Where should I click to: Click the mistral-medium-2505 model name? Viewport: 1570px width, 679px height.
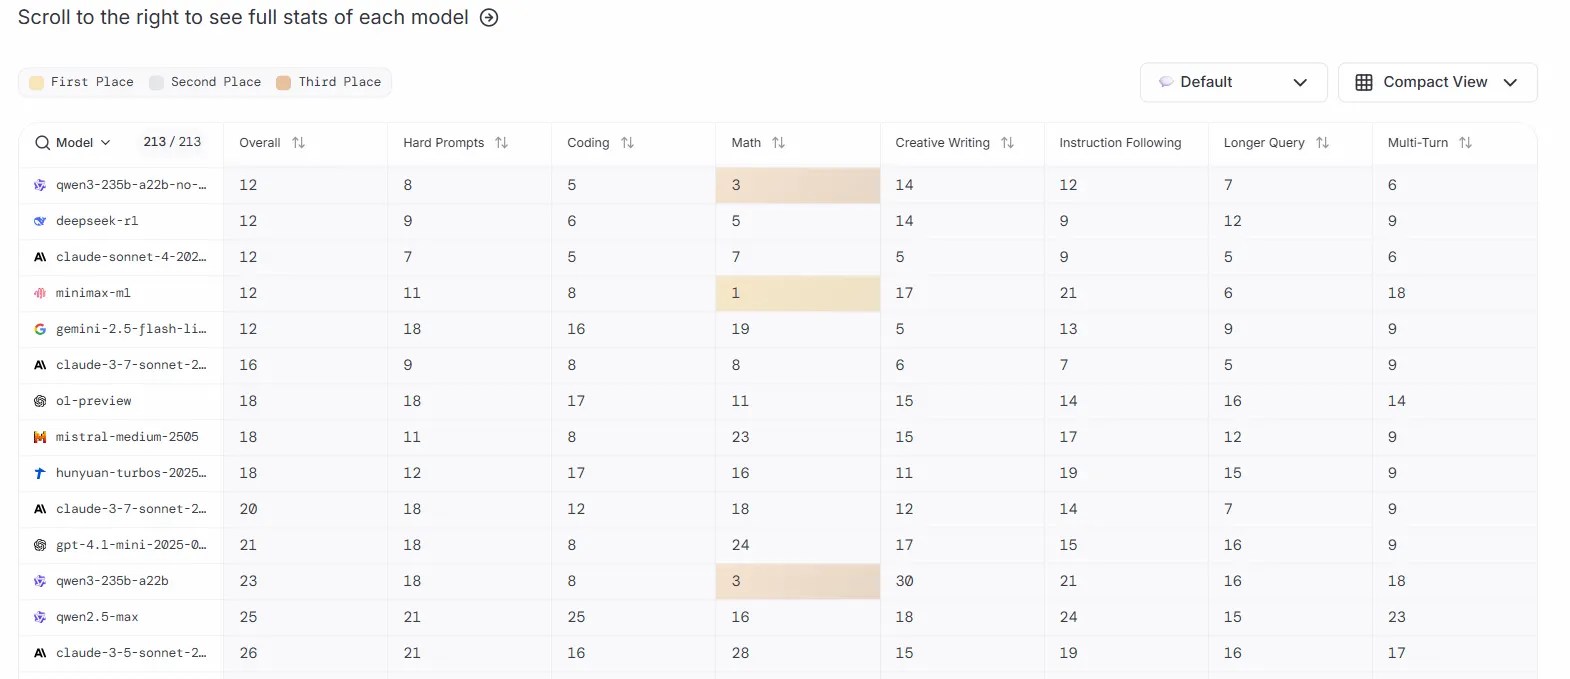tap(127, 437)
